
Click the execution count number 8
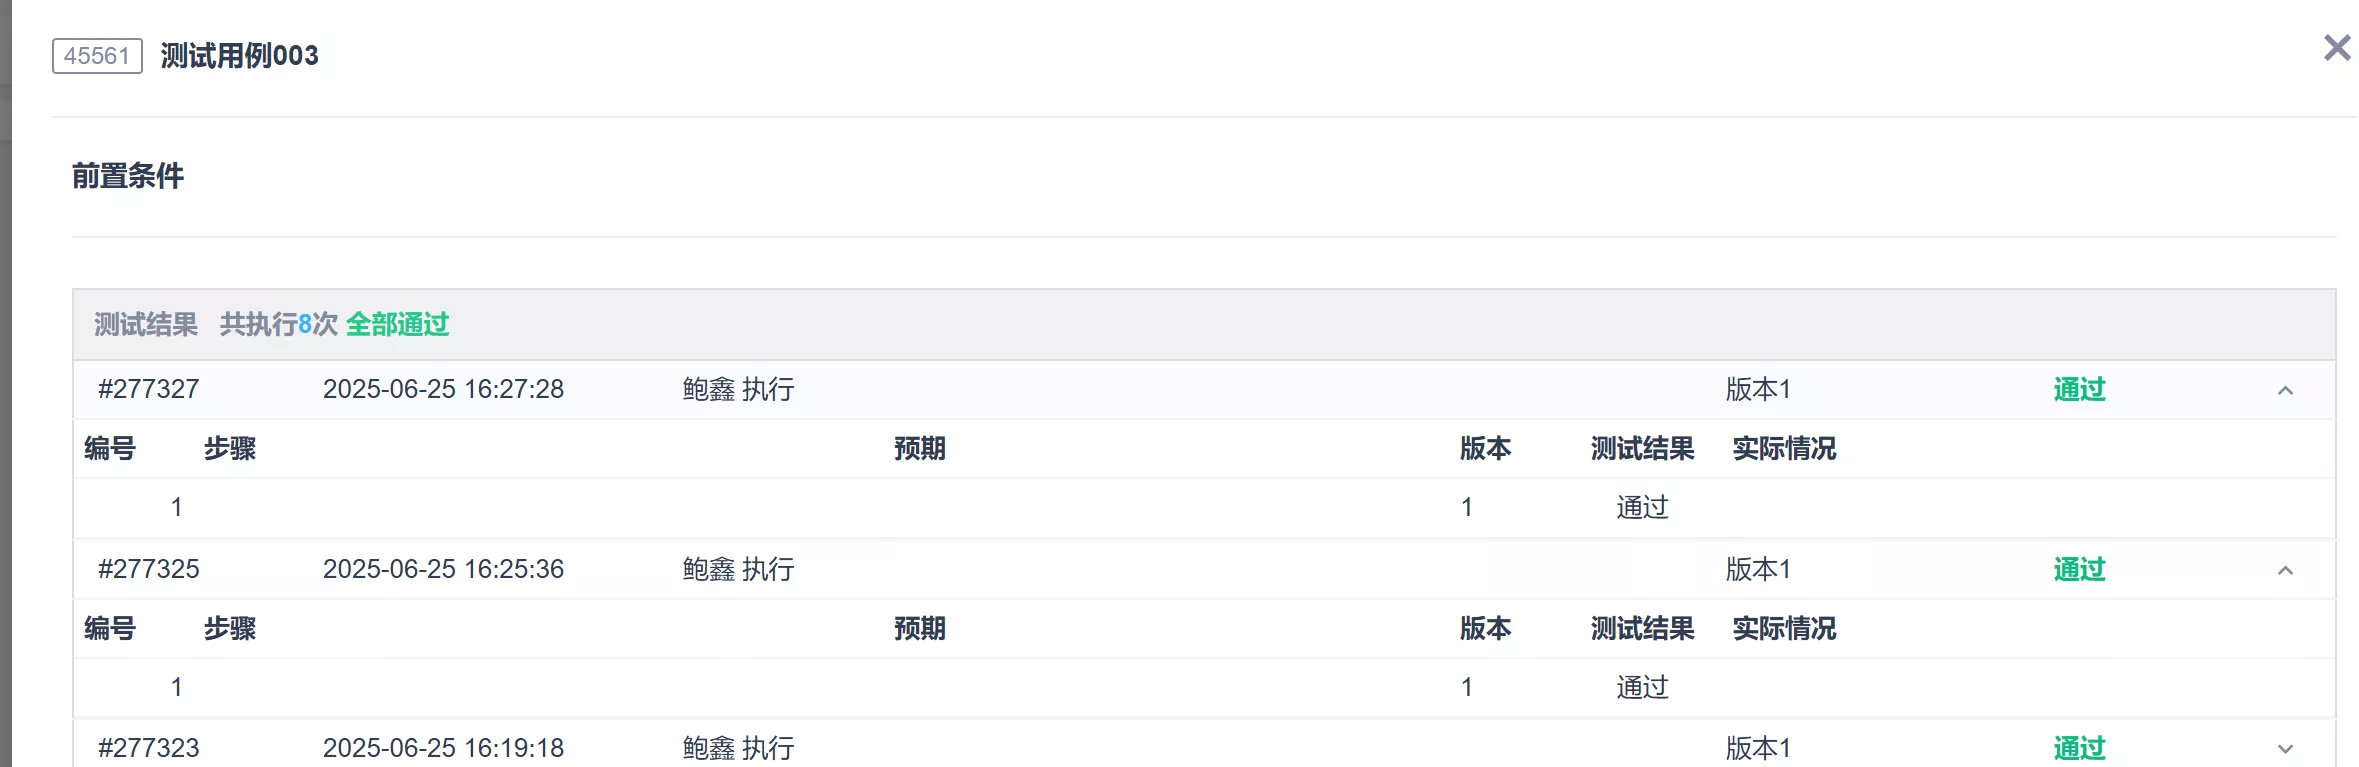coord(305,324)
